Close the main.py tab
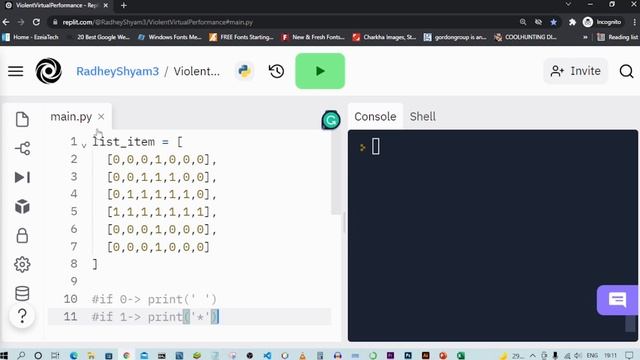The height and width of the screenshot is (360, 640). [101, 117]
